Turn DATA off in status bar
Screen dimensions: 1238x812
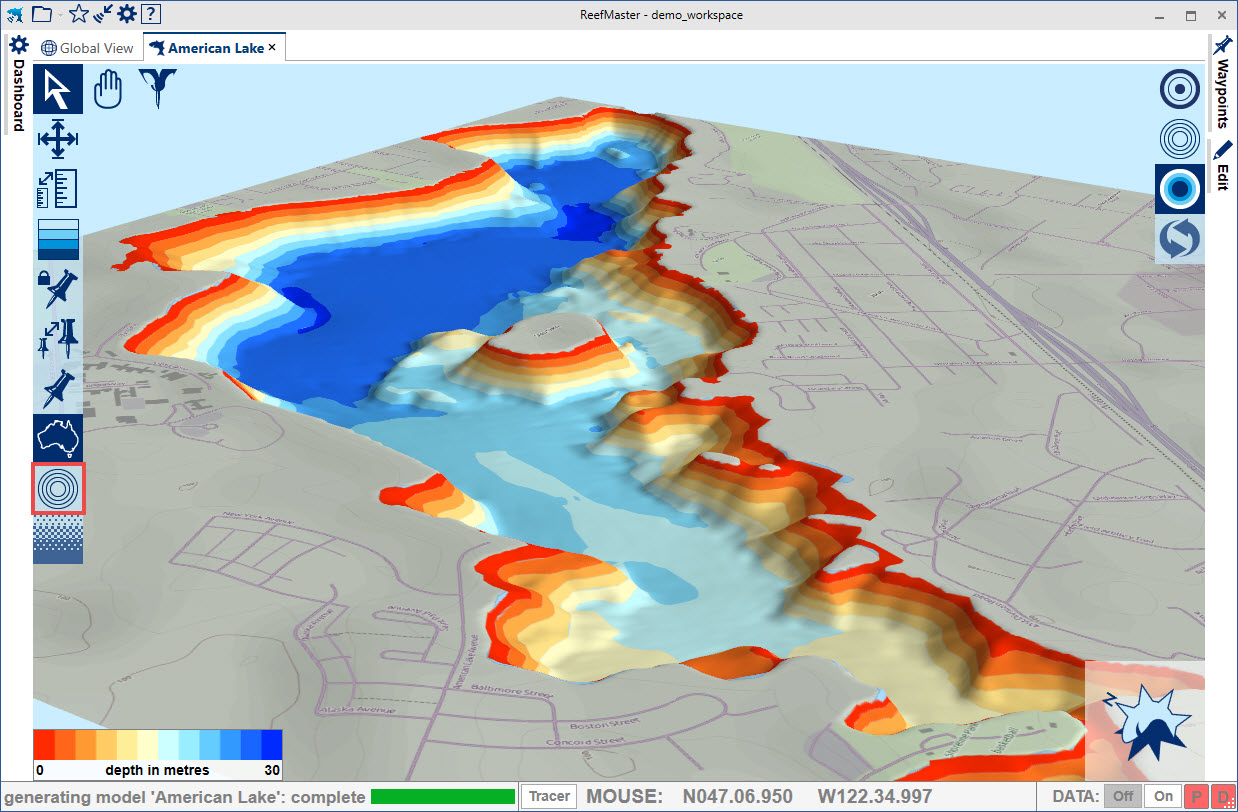coord(1124,797)
